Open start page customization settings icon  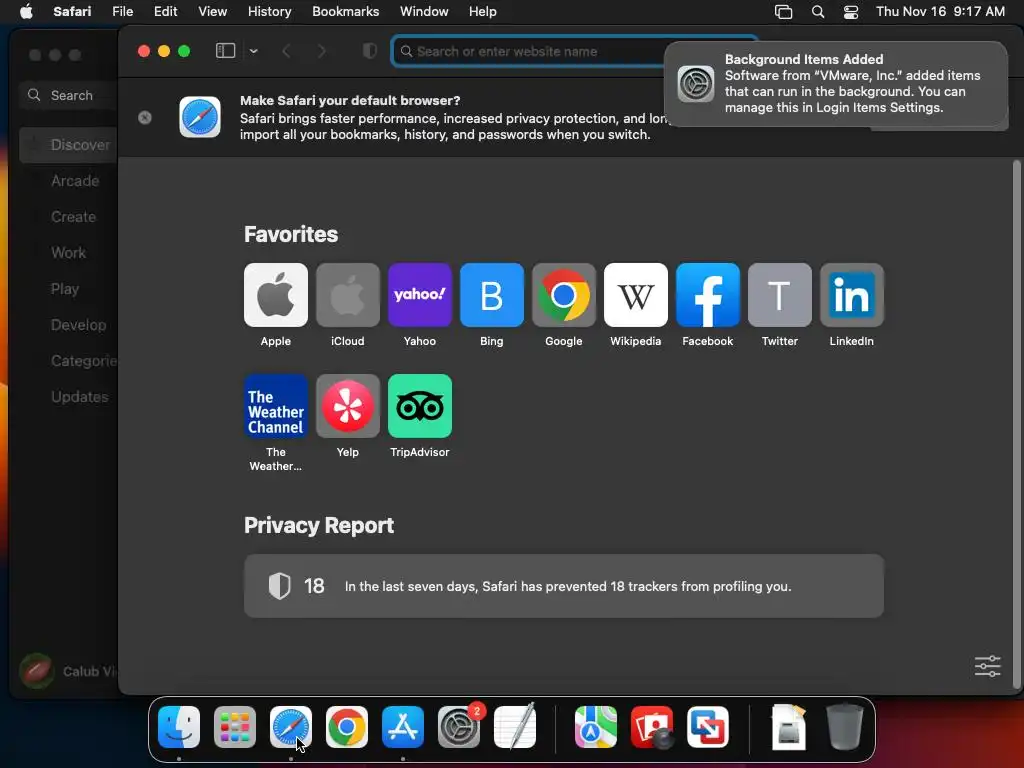pyautogui.click(x=987, y=666)
